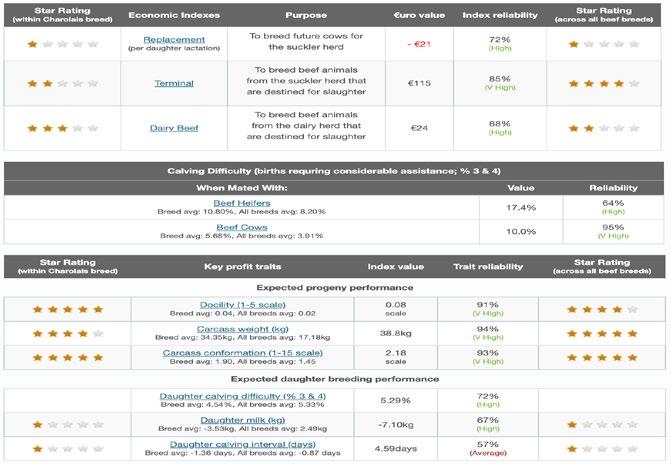Open the Daughter calving interval (days) link
The image size is (671, 465).
click(x=243, y=444)
